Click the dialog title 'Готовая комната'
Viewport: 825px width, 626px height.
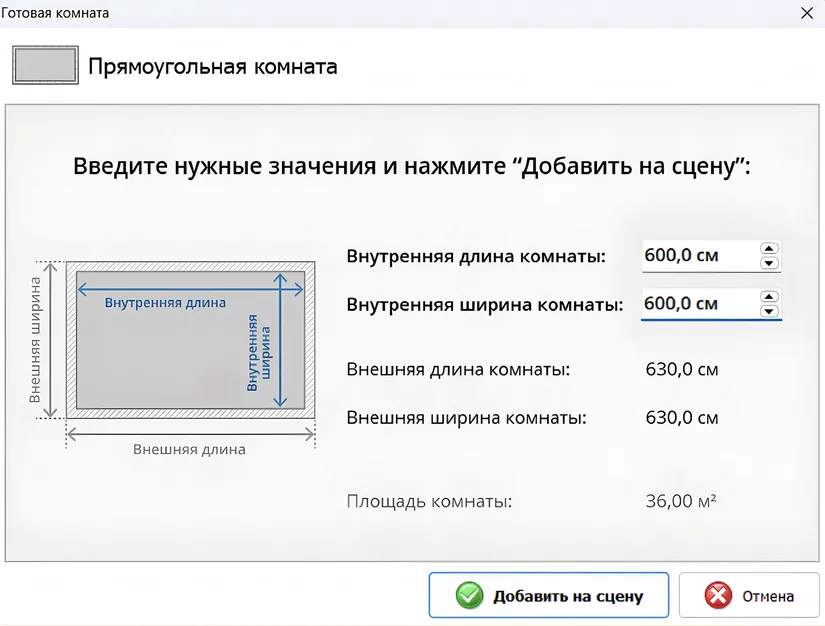pos(55,13)
